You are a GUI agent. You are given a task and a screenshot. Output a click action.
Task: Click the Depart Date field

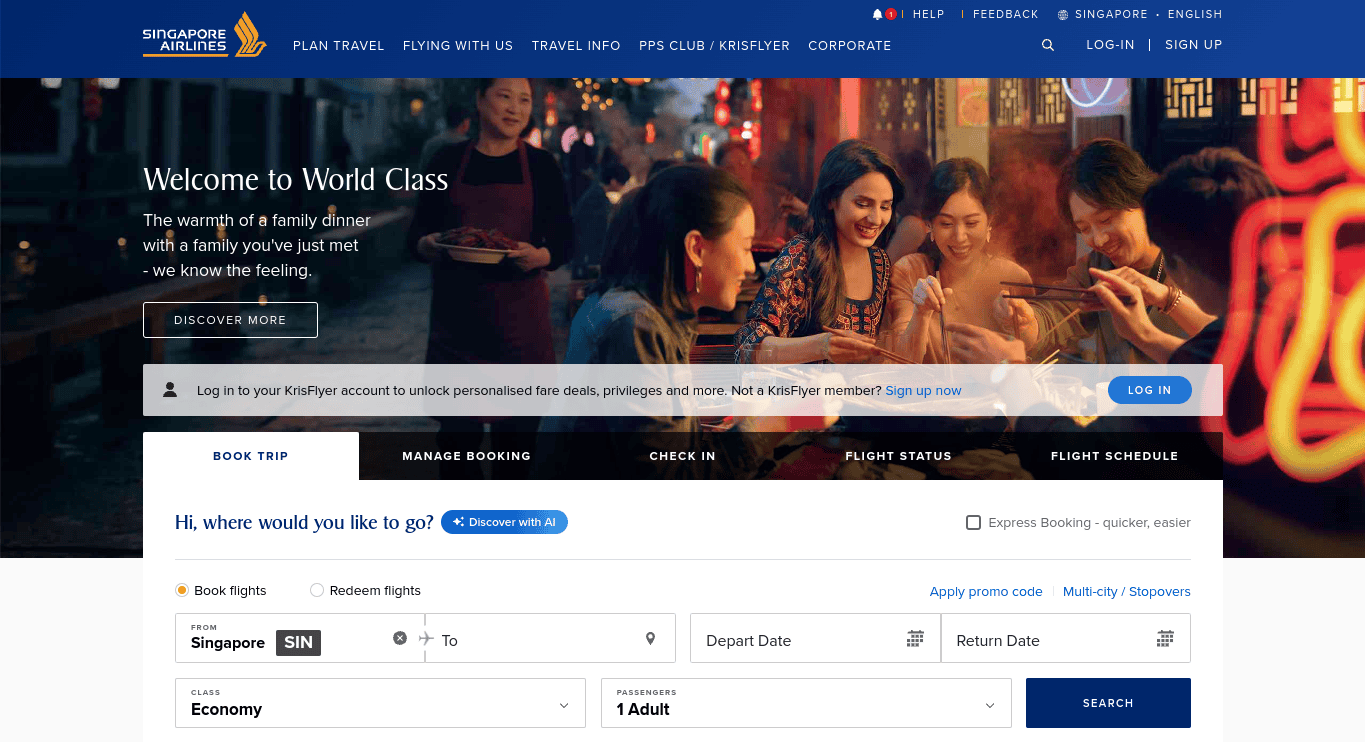(815, 638)
